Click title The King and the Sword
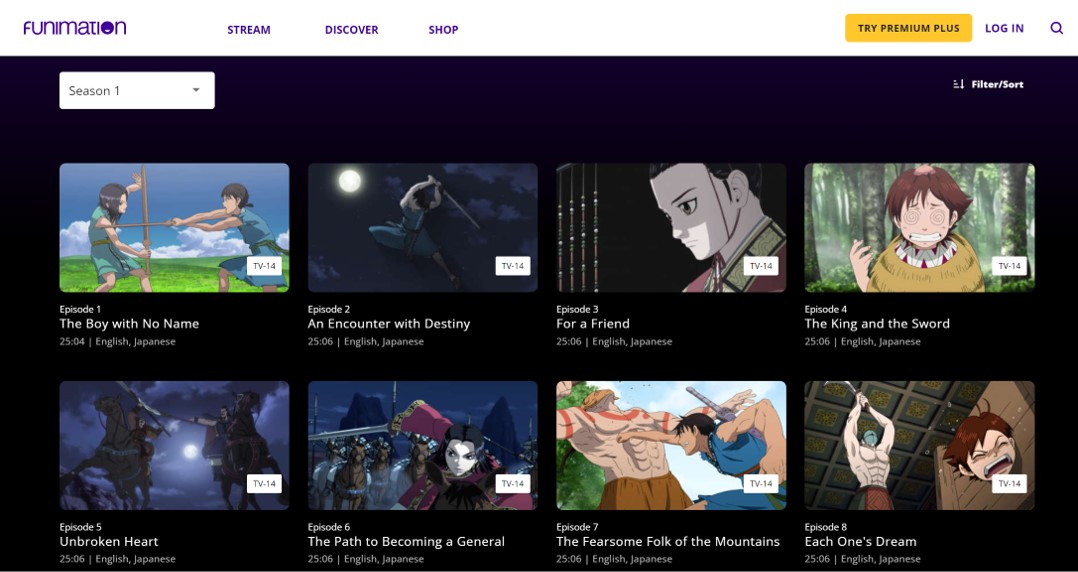Viewport: 1078px width, 572px height. pyautogui.click(x=877, y=324)
